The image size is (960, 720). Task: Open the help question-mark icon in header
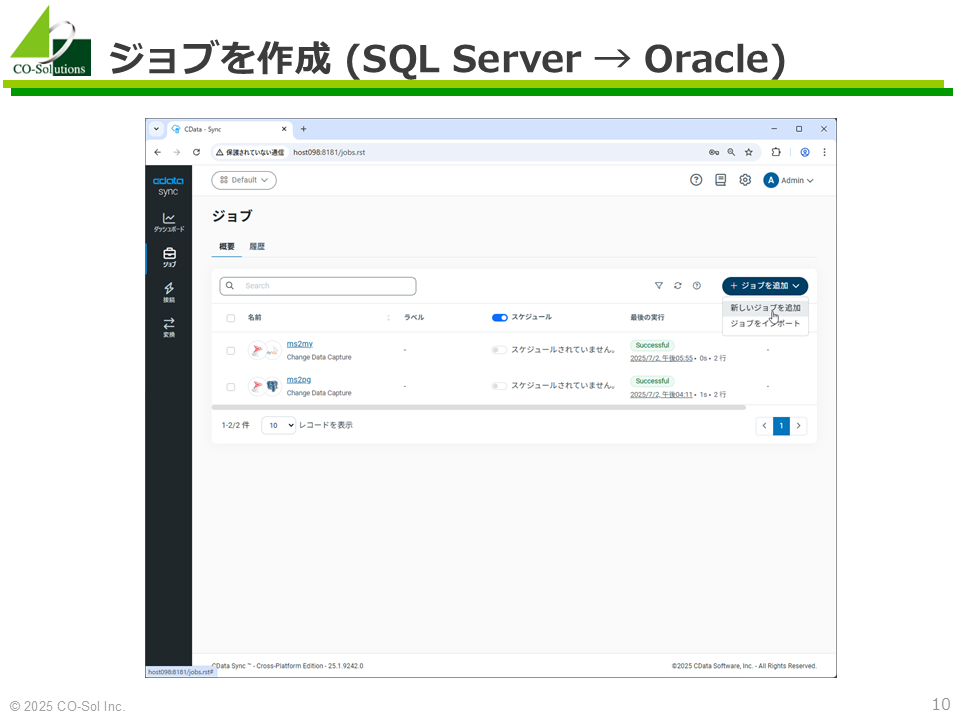point(696,180)
